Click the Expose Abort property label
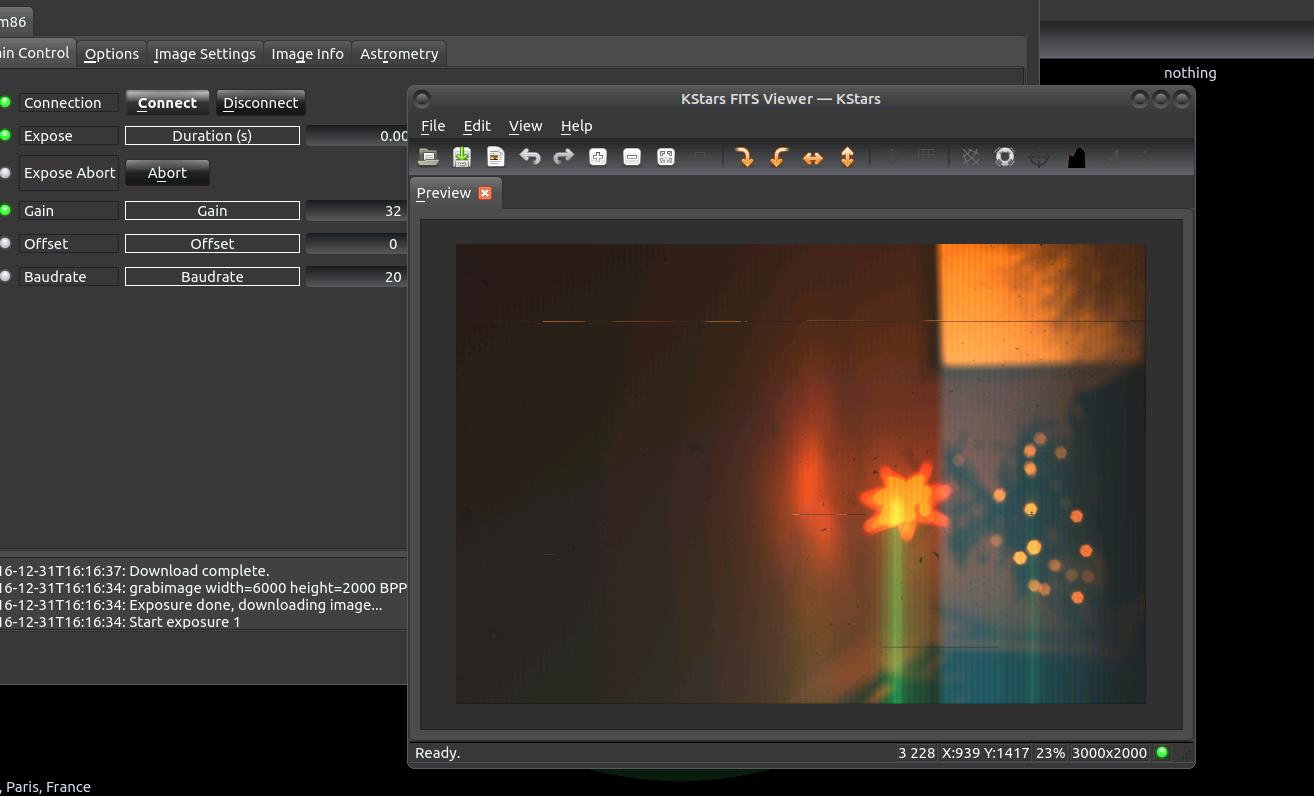The image size is (1314, 796). [x=69, y=173]
